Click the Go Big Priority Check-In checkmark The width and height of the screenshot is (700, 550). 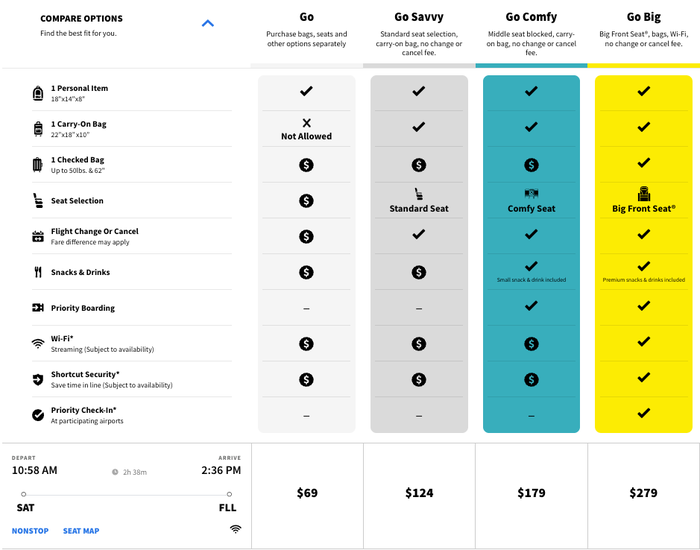[x=644, y=413]
